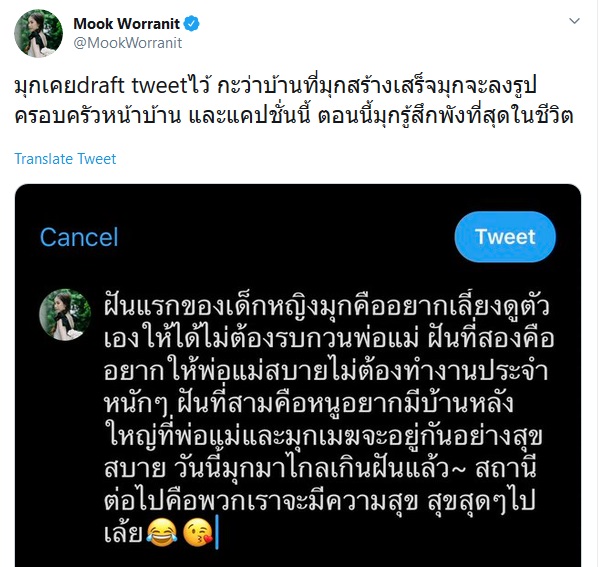Viewport: 601px width, 567px height.
Task: Click the draft text starting with ฝันแรกของเด็กหญิงมุก
Action: click(328, 419)
